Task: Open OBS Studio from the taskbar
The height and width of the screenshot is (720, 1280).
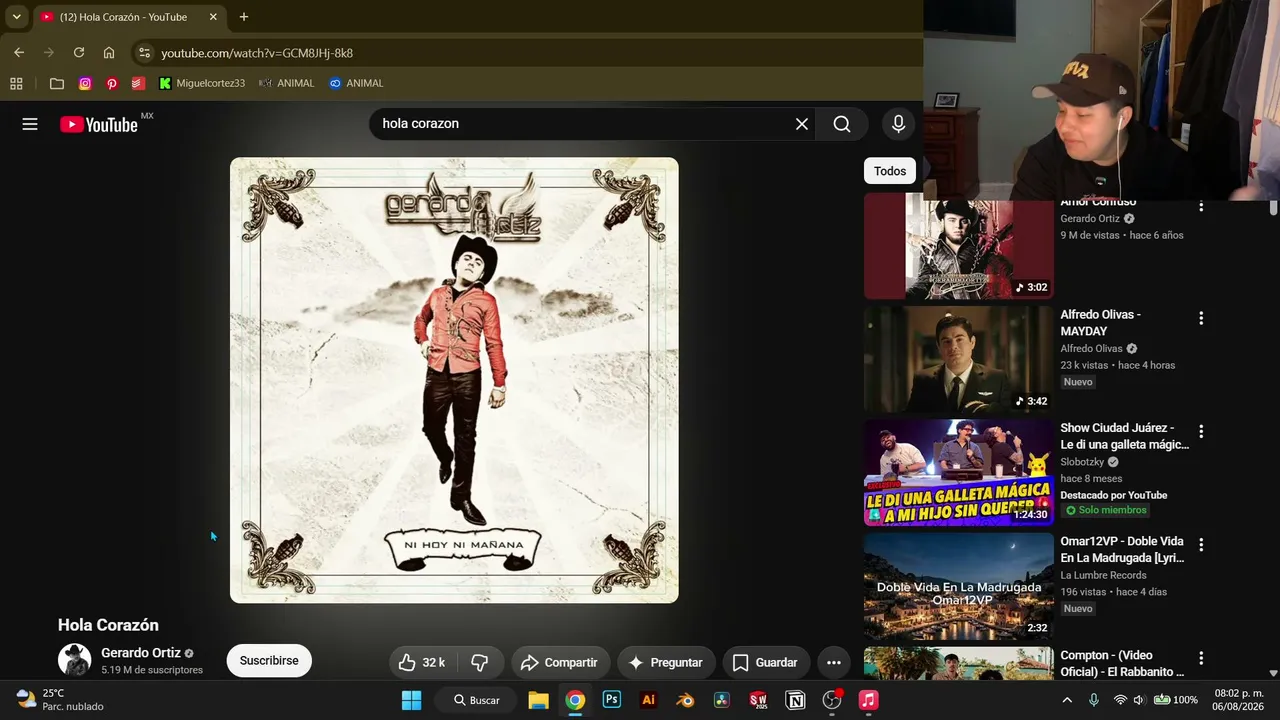Action: point(832,700)
